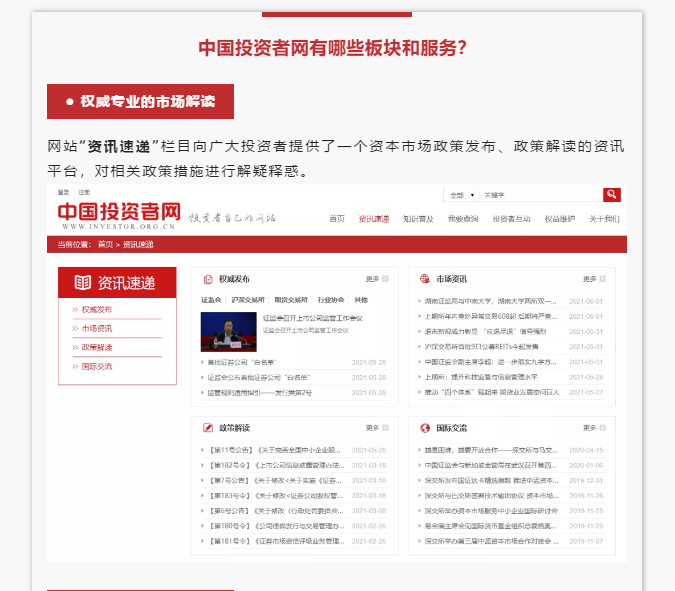Click 更多 in the 权威发布 panel
The image size is (675, 591).
[x=372, y=279]
